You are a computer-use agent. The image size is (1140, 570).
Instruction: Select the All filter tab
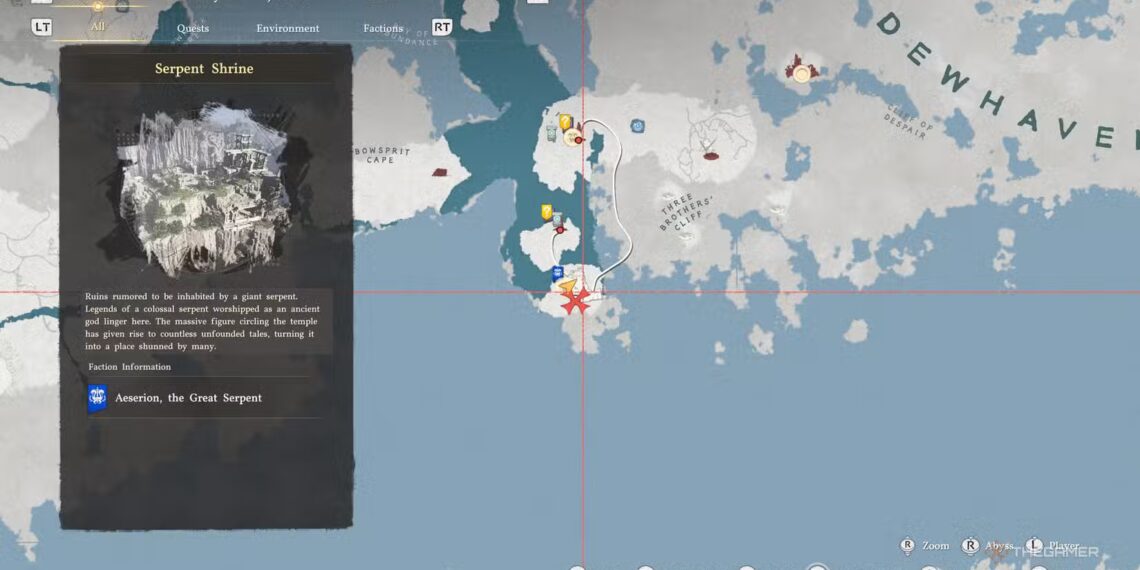(97, 26)
